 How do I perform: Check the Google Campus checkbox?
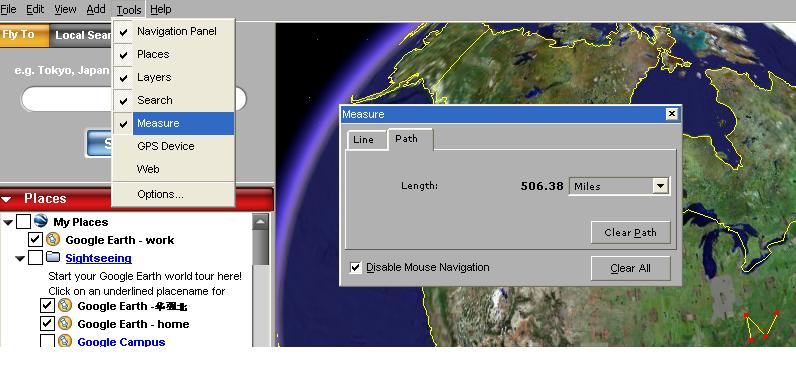pyautogui.click(x=47, y=341)
